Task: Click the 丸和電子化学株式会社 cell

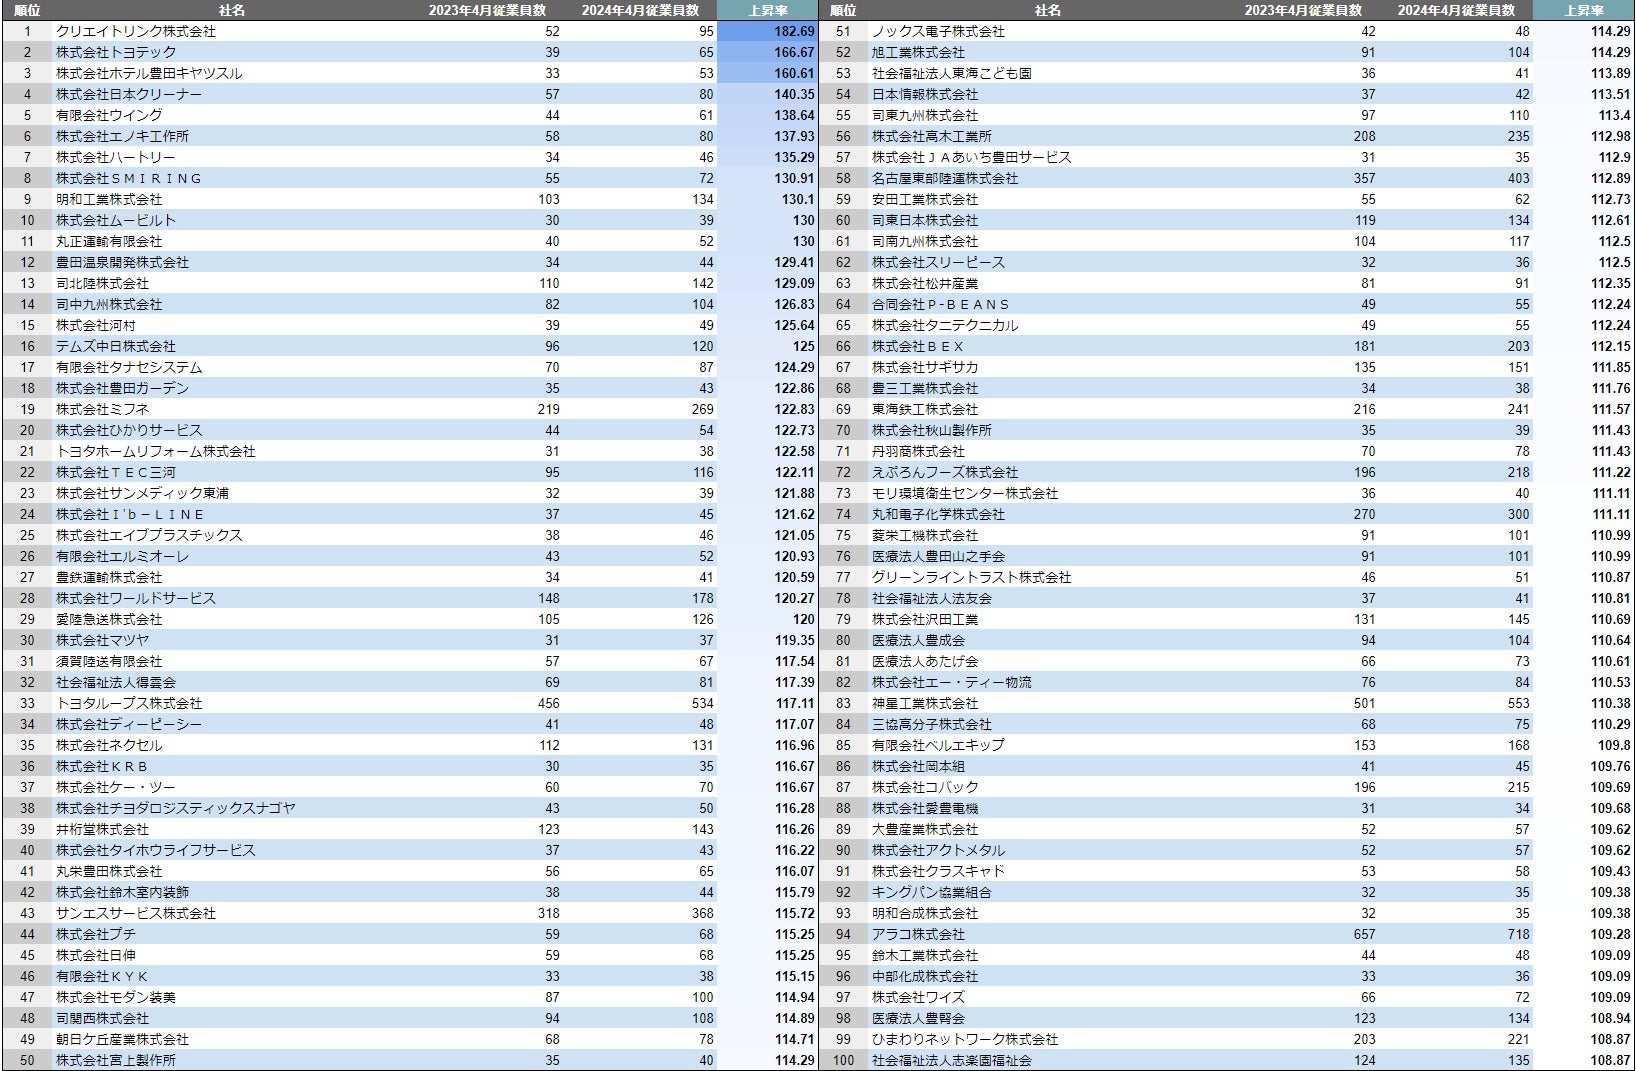Action: [x=938, y=514]
